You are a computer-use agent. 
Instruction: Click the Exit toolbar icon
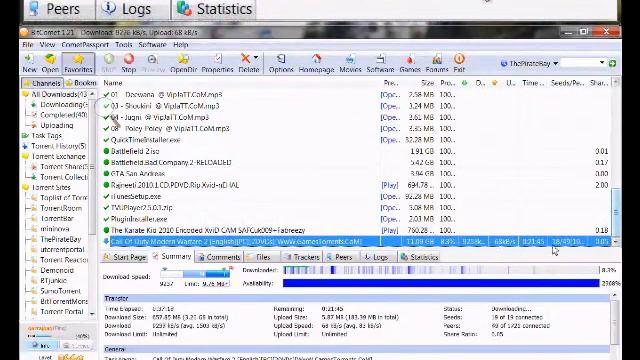pyautogui.click(x=459, y=63)
